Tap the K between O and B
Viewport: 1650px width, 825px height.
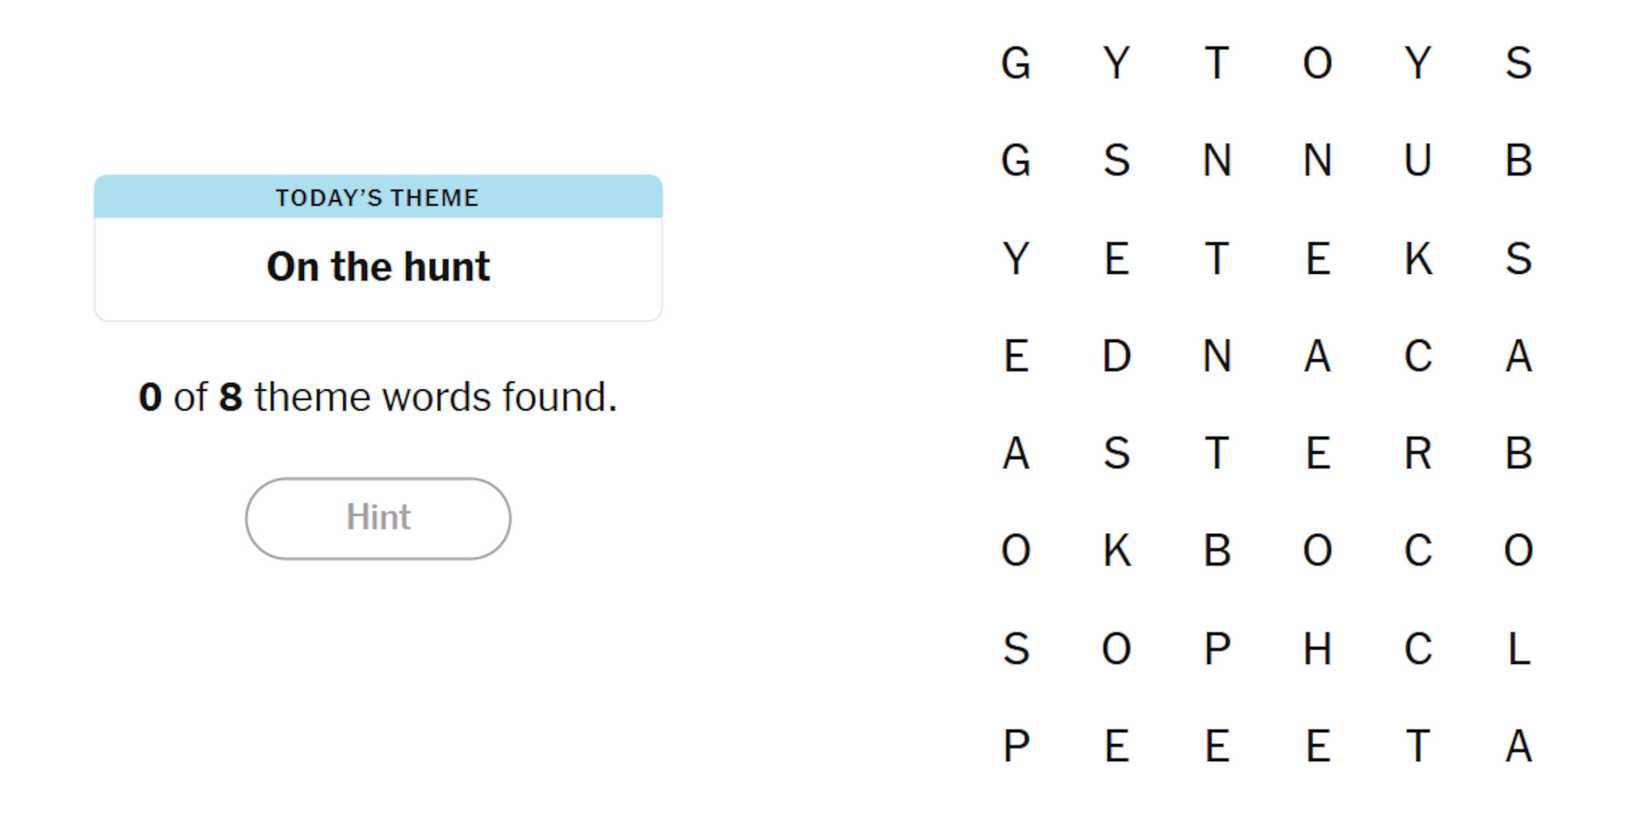[1116, 551]
